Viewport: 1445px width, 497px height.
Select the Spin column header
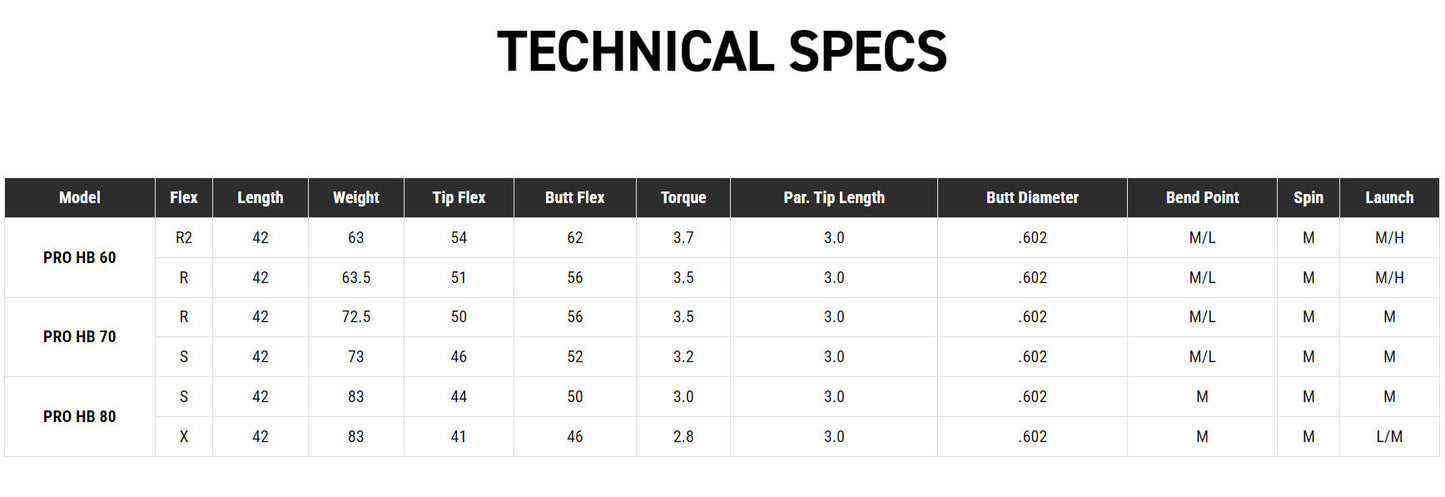coord(1308,198)
